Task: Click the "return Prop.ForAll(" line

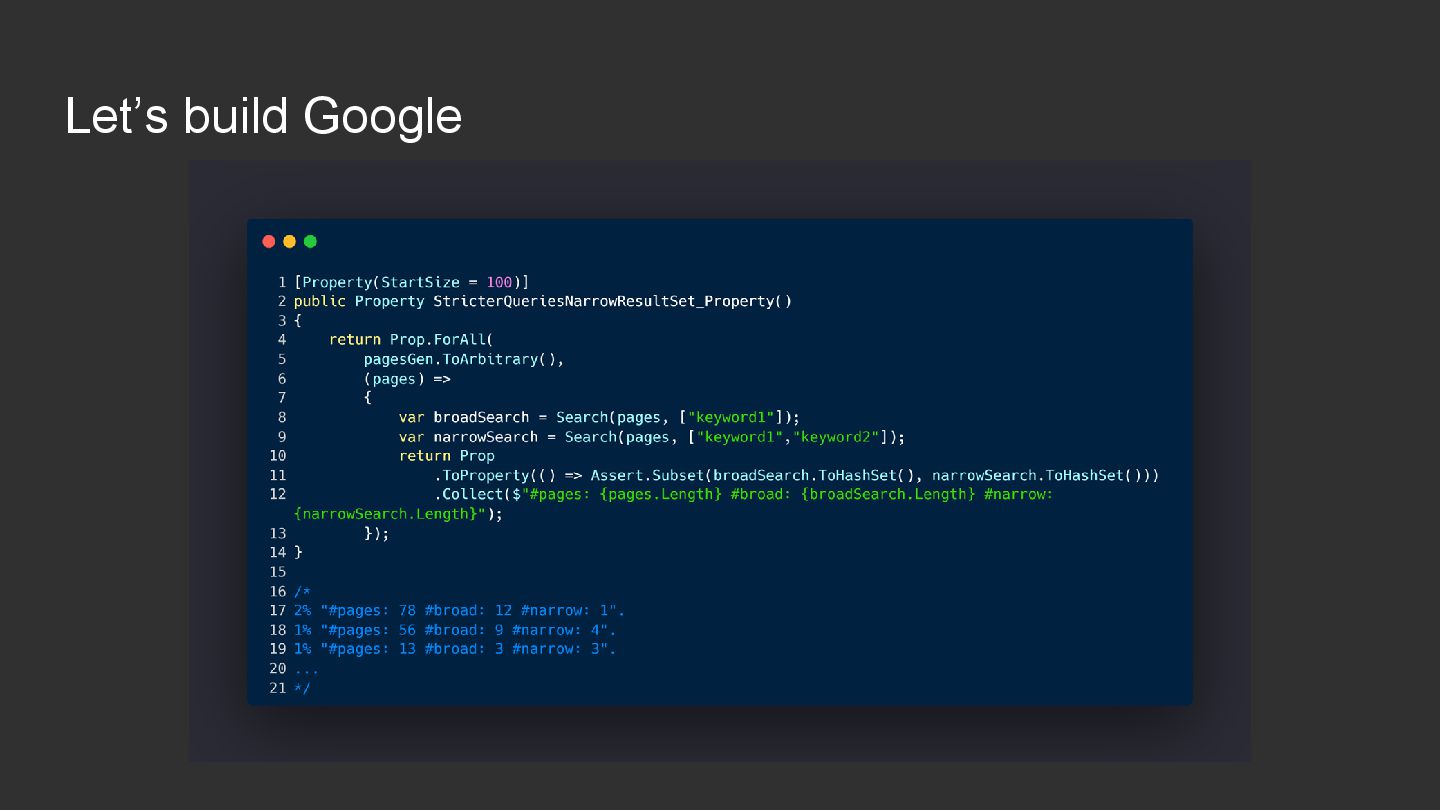Action: click(411, 339)
